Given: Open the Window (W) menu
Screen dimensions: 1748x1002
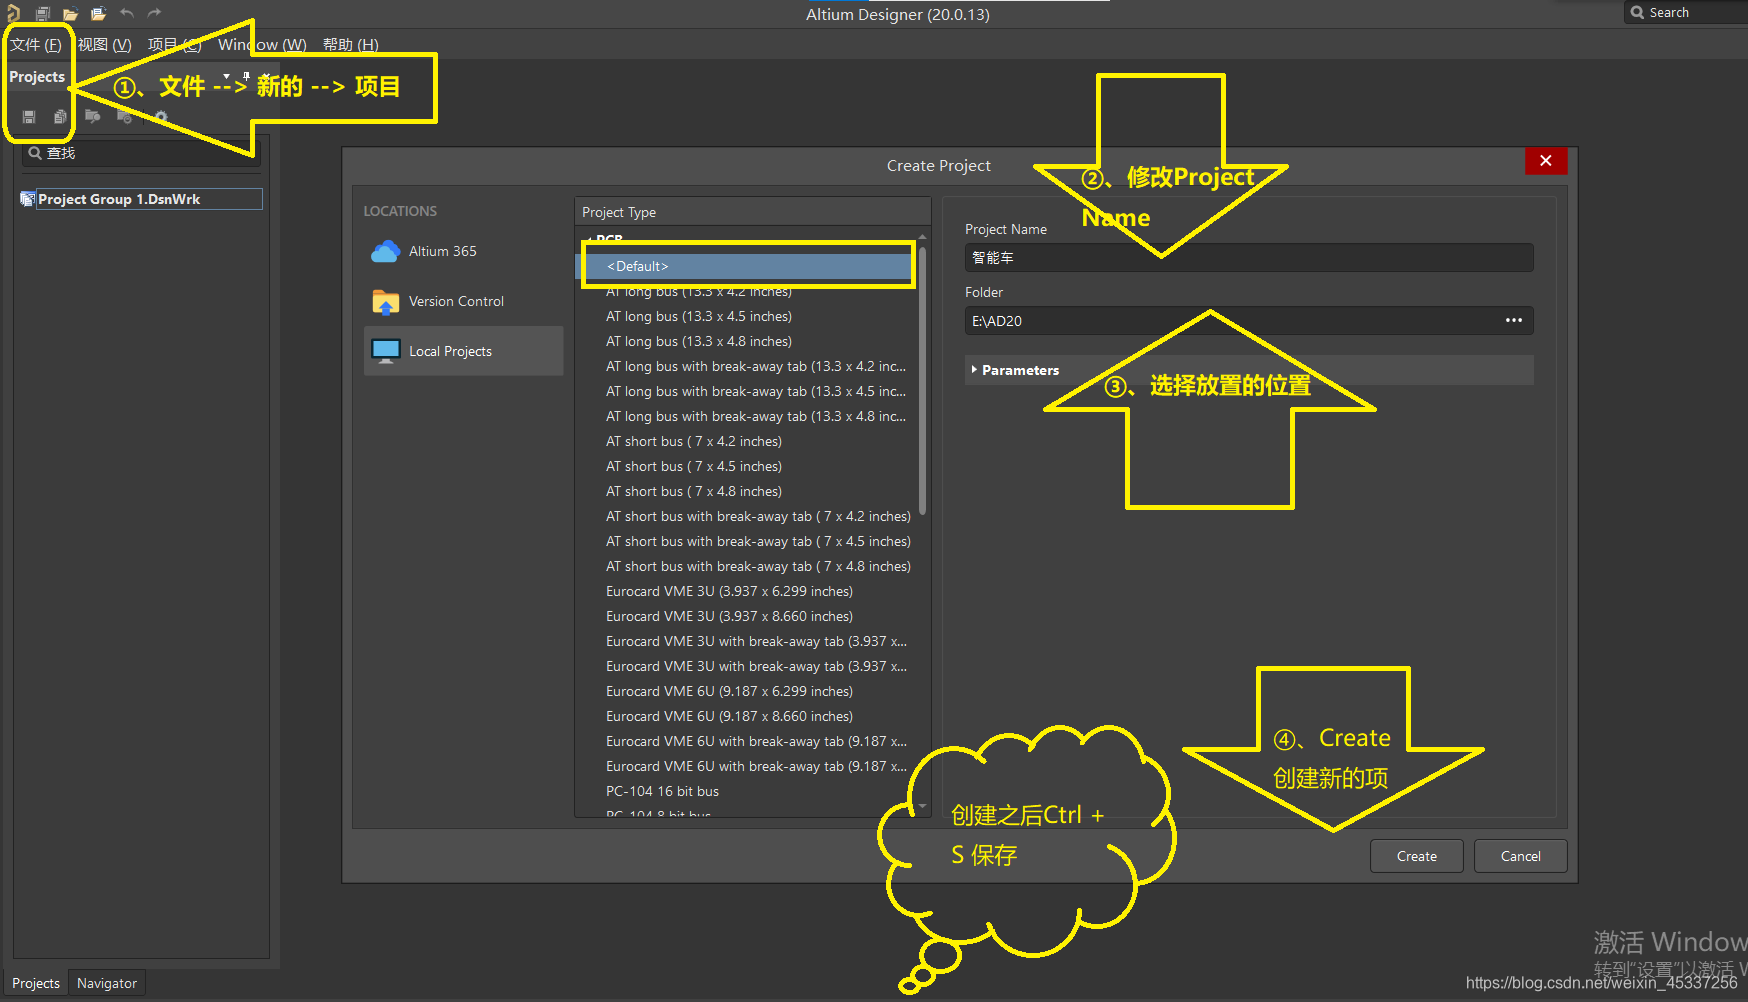Looking at the screenshot, I should [x=262, y=45].
